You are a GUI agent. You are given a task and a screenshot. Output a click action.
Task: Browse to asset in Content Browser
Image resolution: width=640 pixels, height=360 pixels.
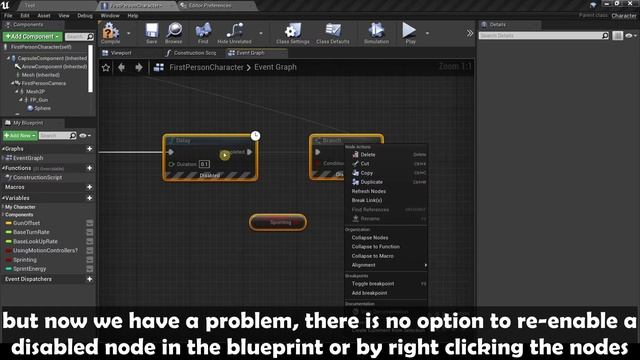pos(174,33)
